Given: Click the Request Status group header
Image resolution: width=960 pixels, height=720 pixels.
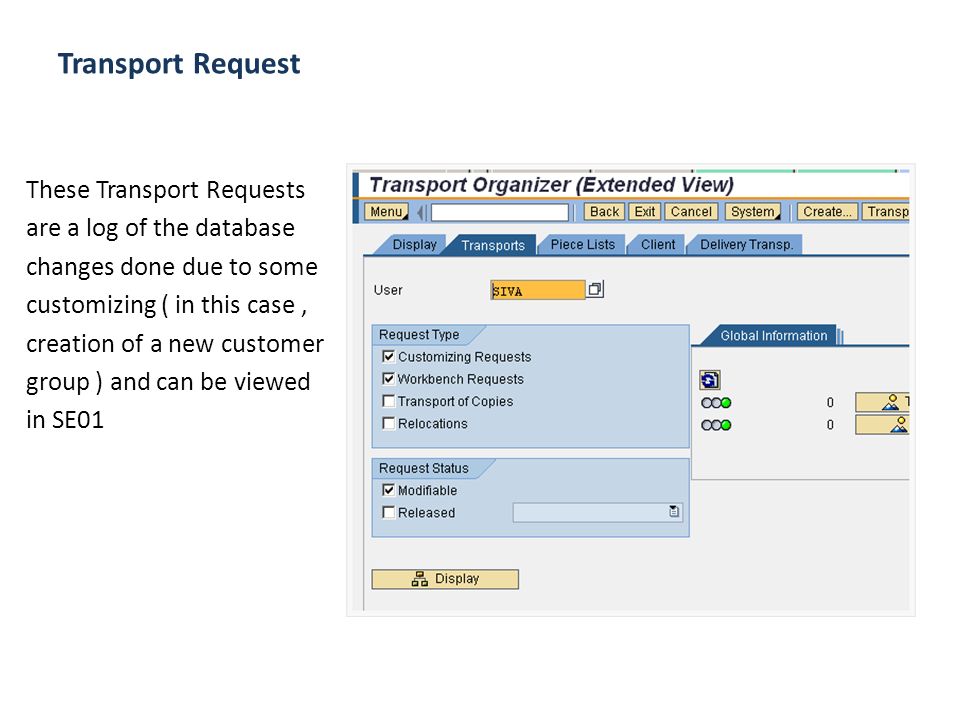Looking at the screenshot, I should tap(424, 468).
